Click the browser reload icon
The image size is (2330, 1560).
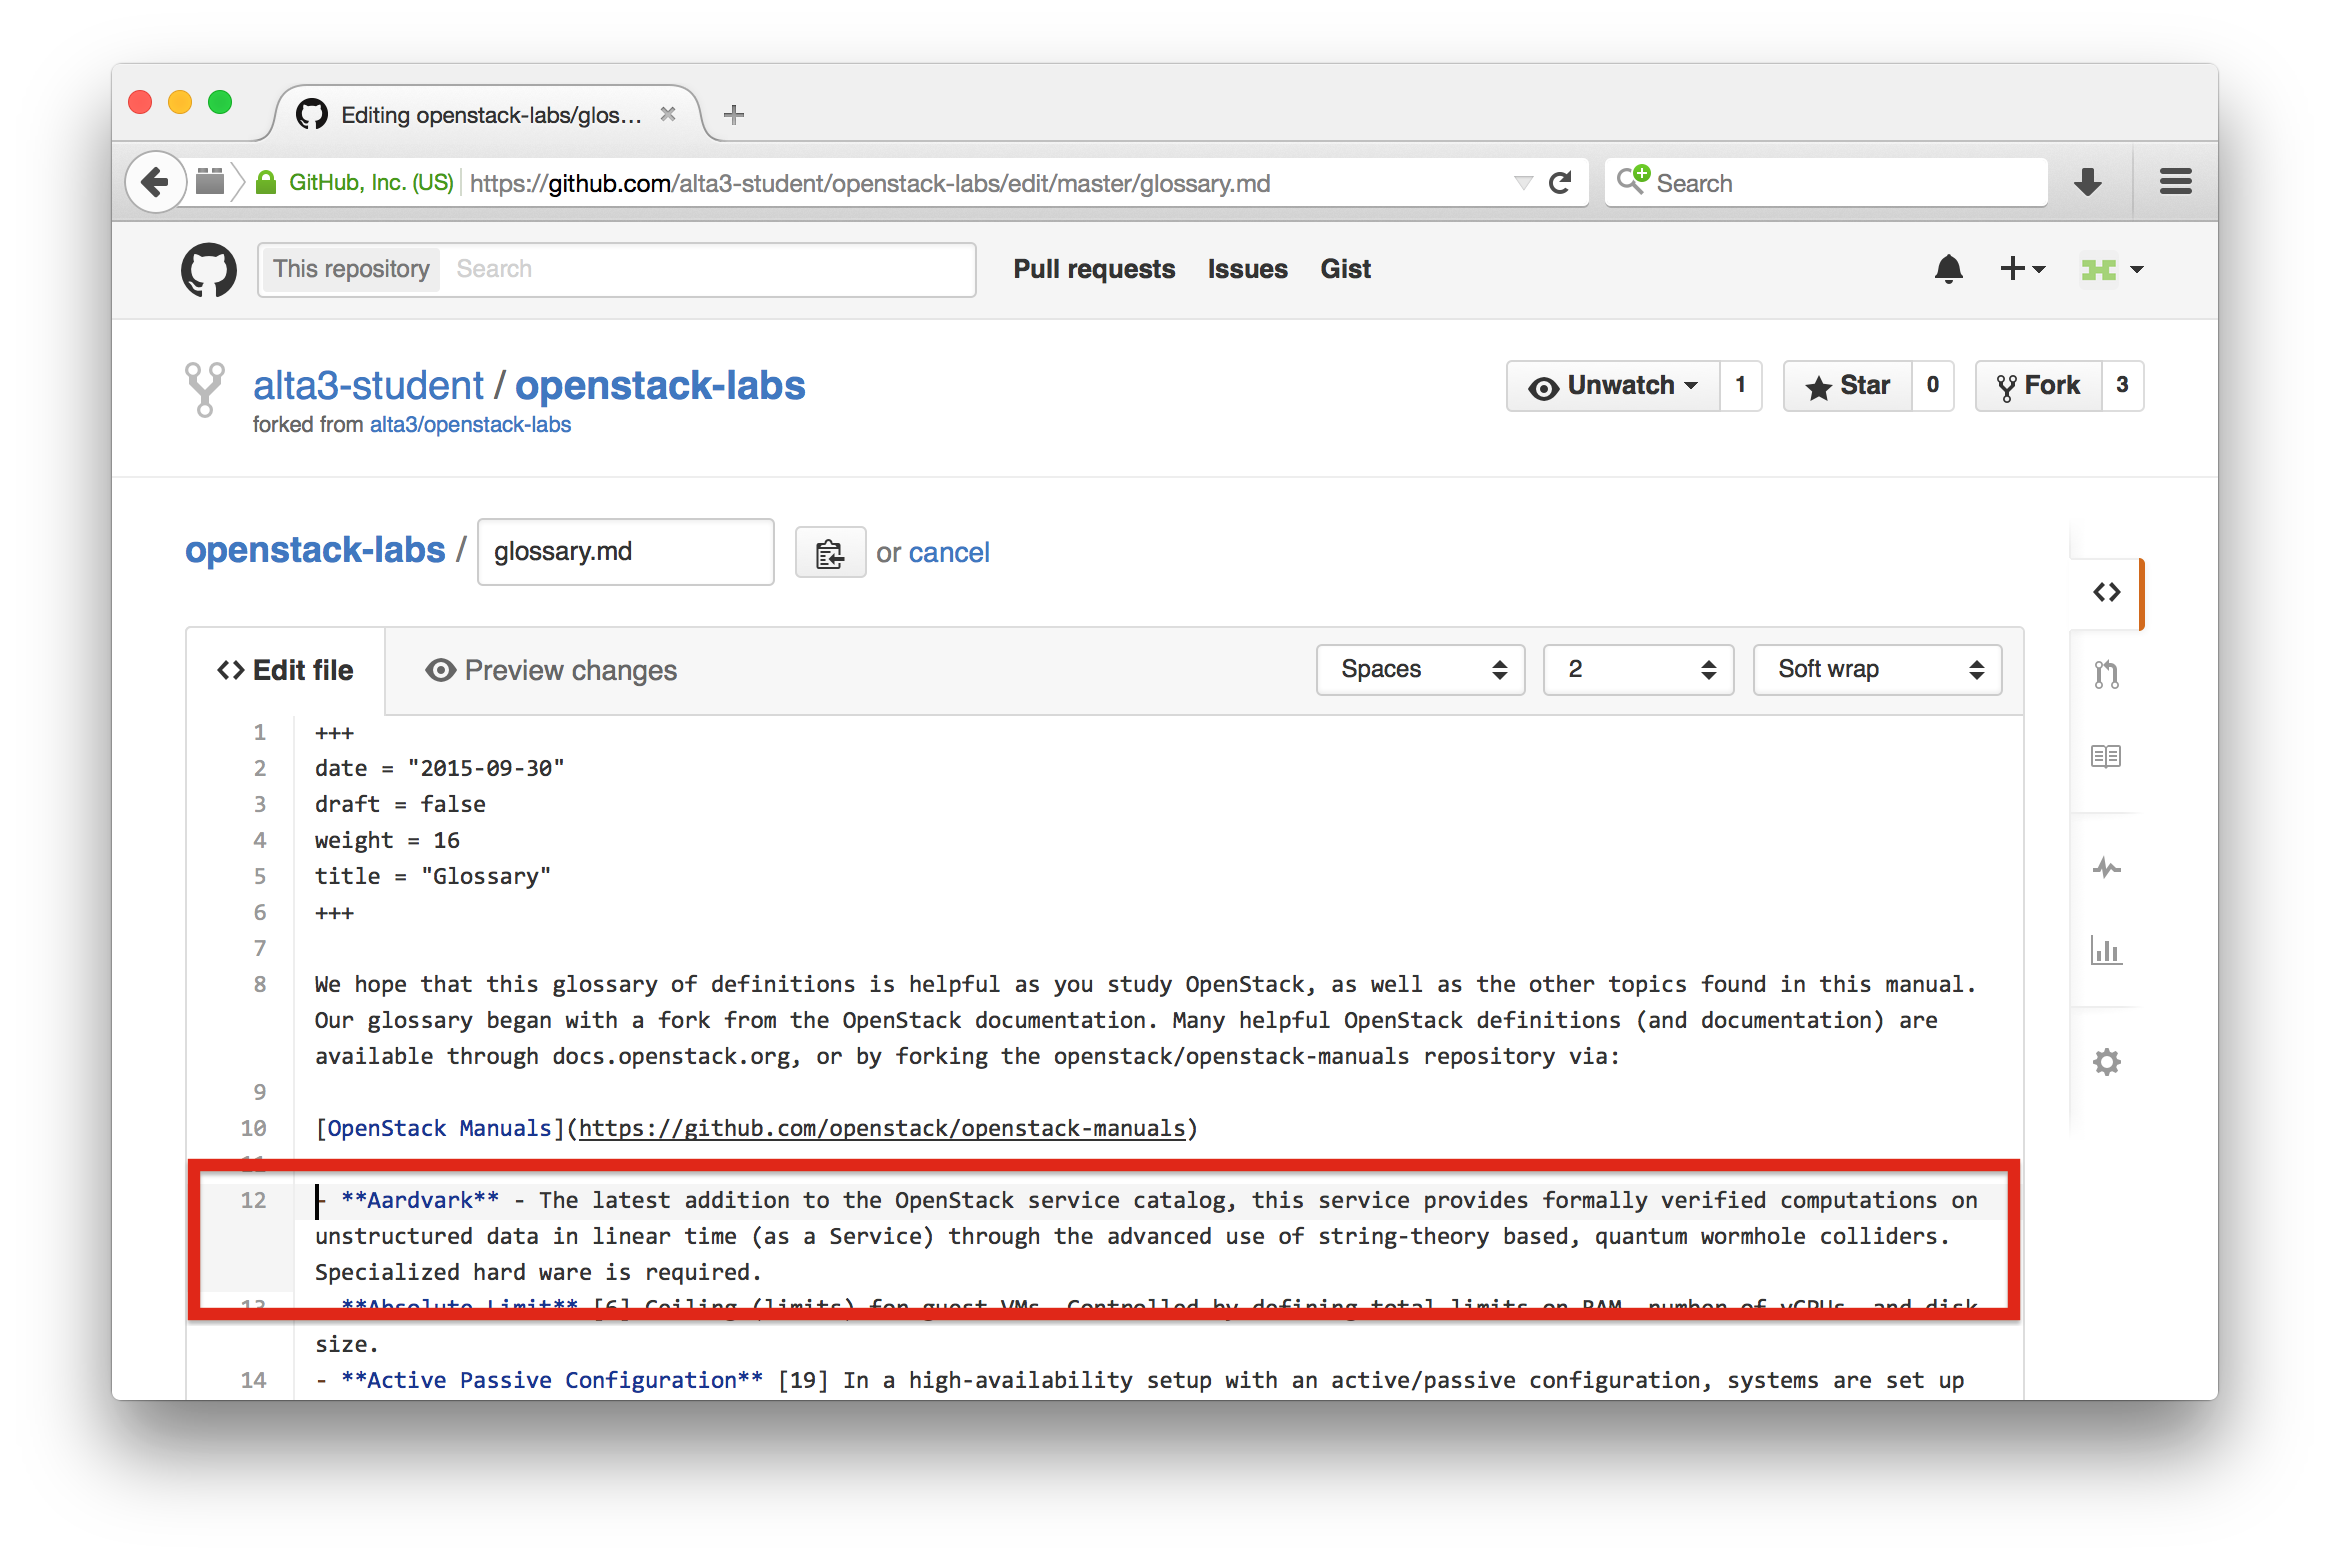point(1560,183)
